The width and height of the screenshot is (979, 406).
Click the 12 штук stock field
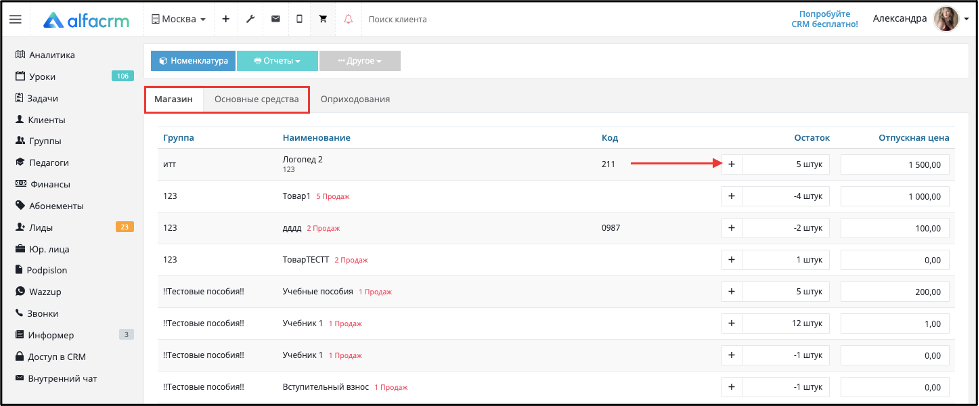tap(786, 324)
